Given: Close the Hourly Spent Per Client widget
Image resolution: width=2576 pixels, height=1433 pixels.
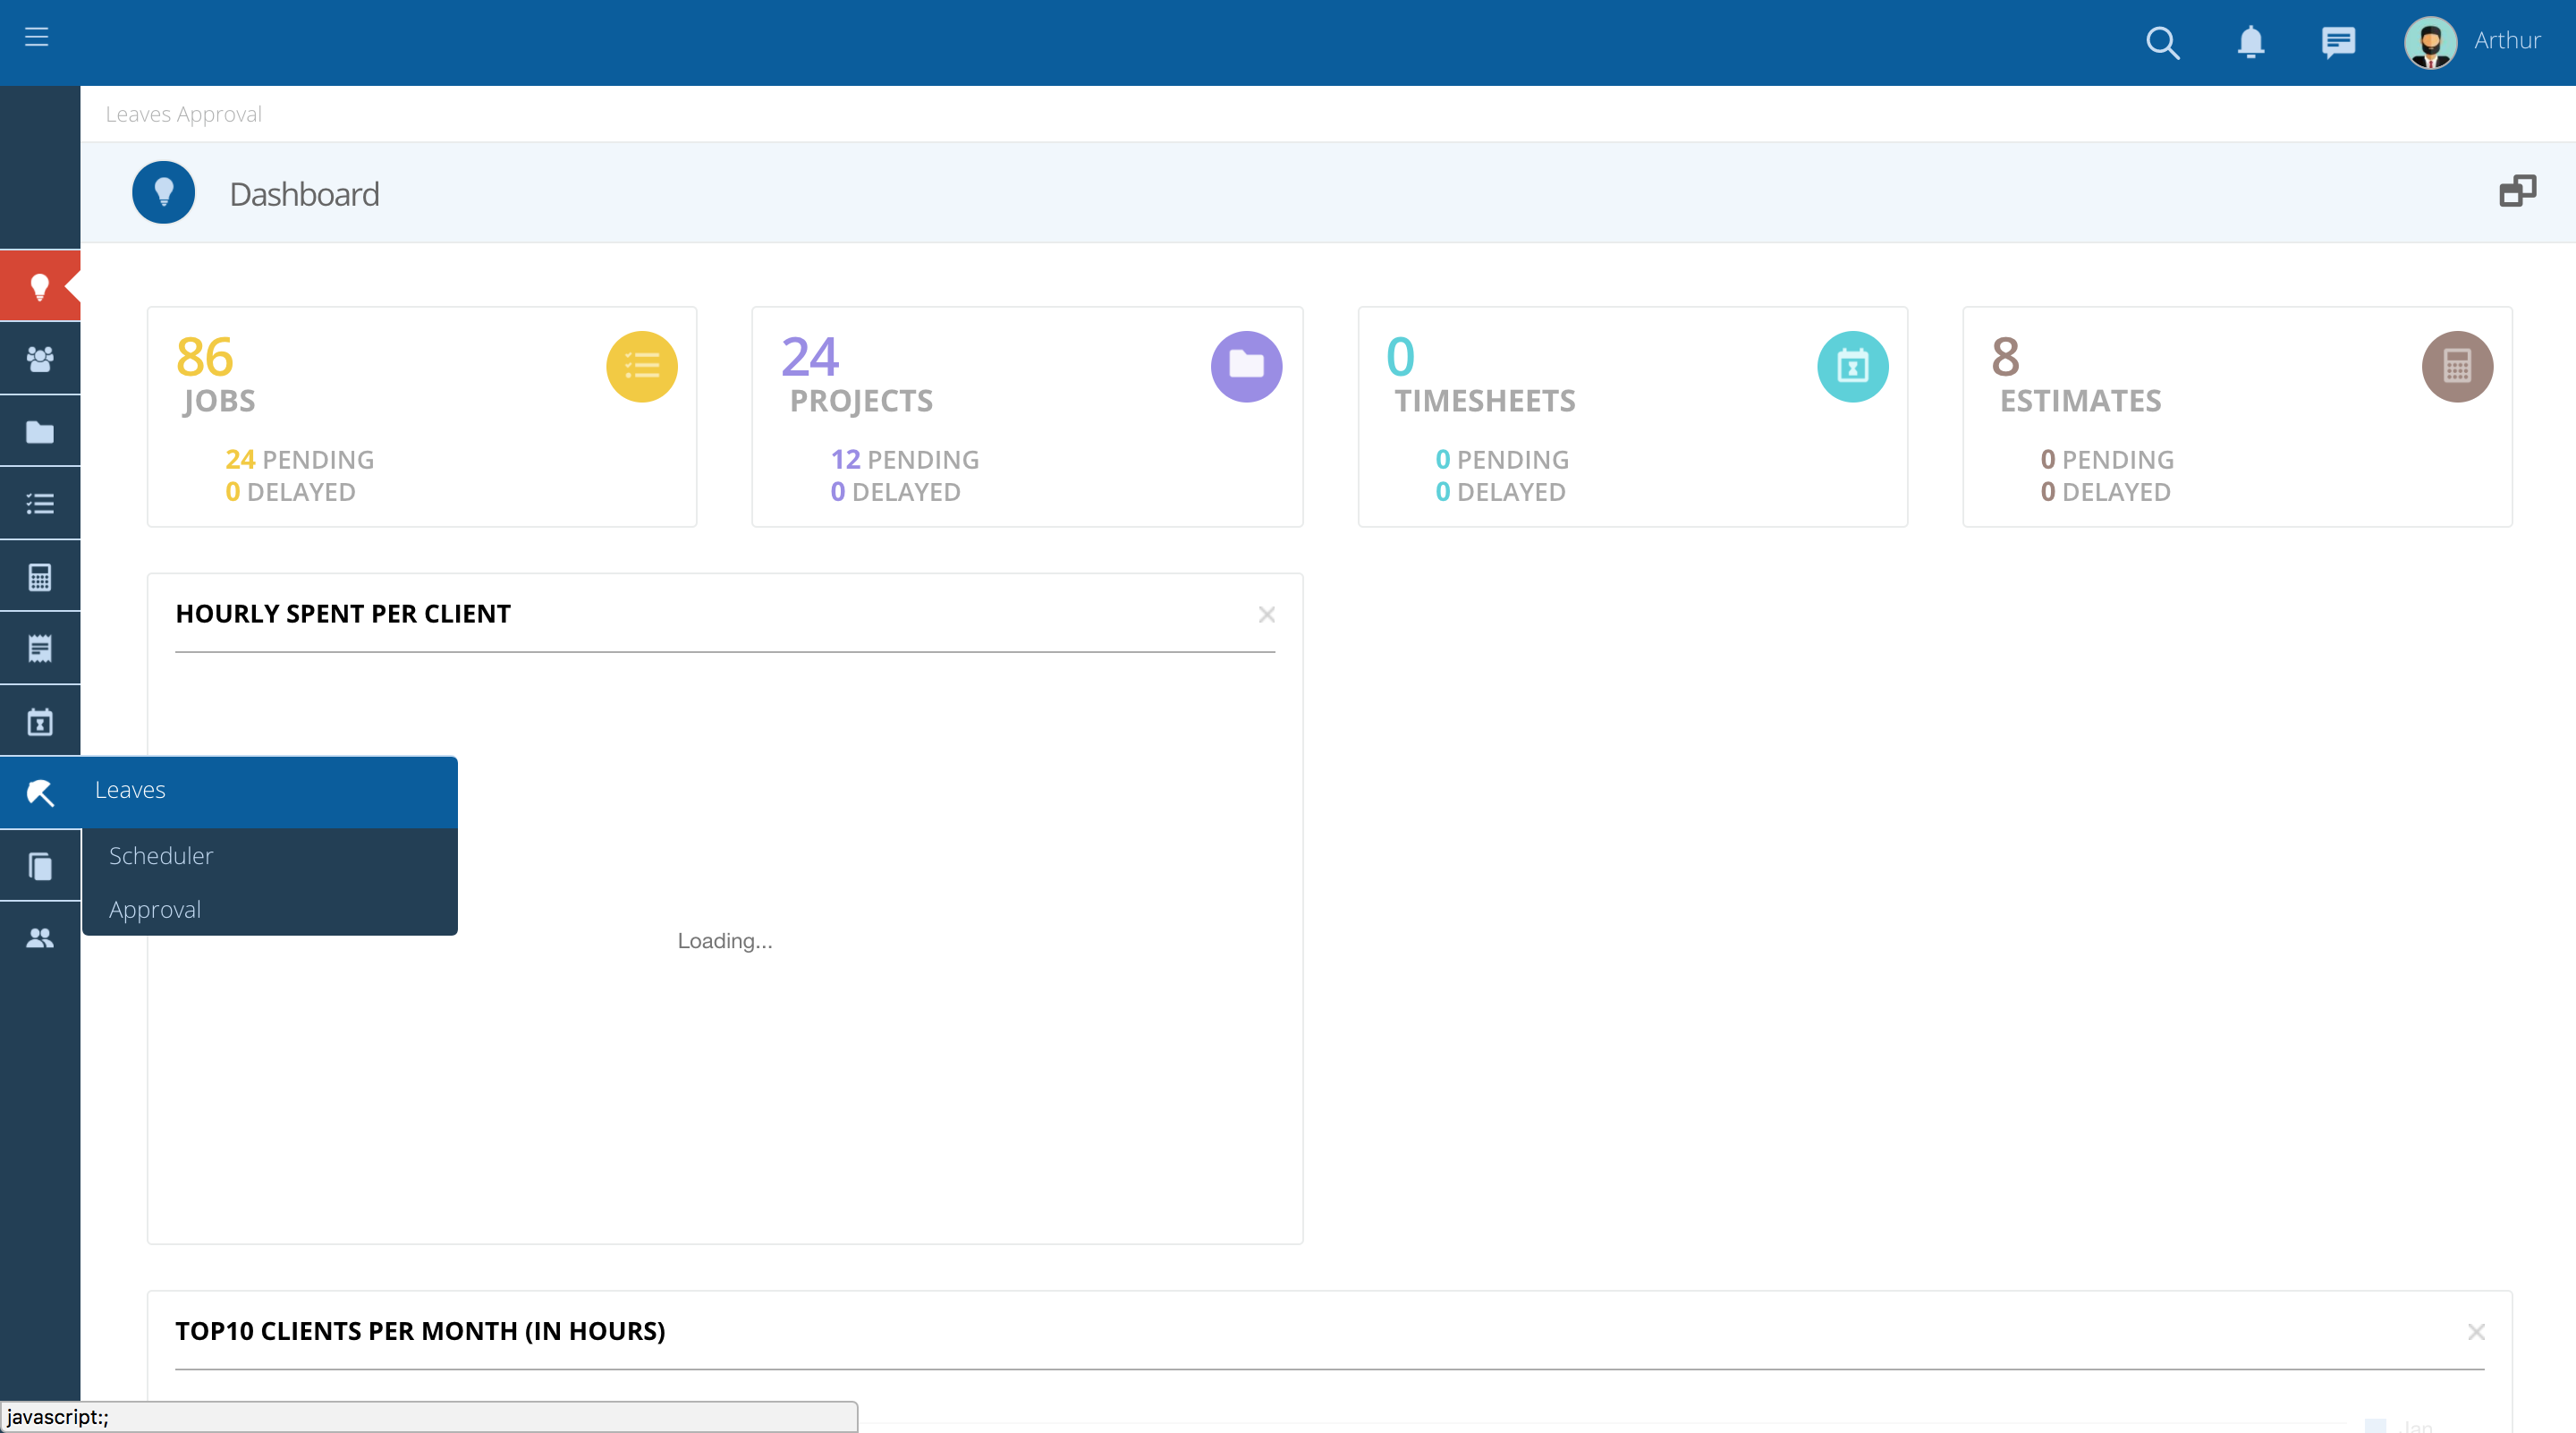Looking at the screenshot, I should [1267, 614].
